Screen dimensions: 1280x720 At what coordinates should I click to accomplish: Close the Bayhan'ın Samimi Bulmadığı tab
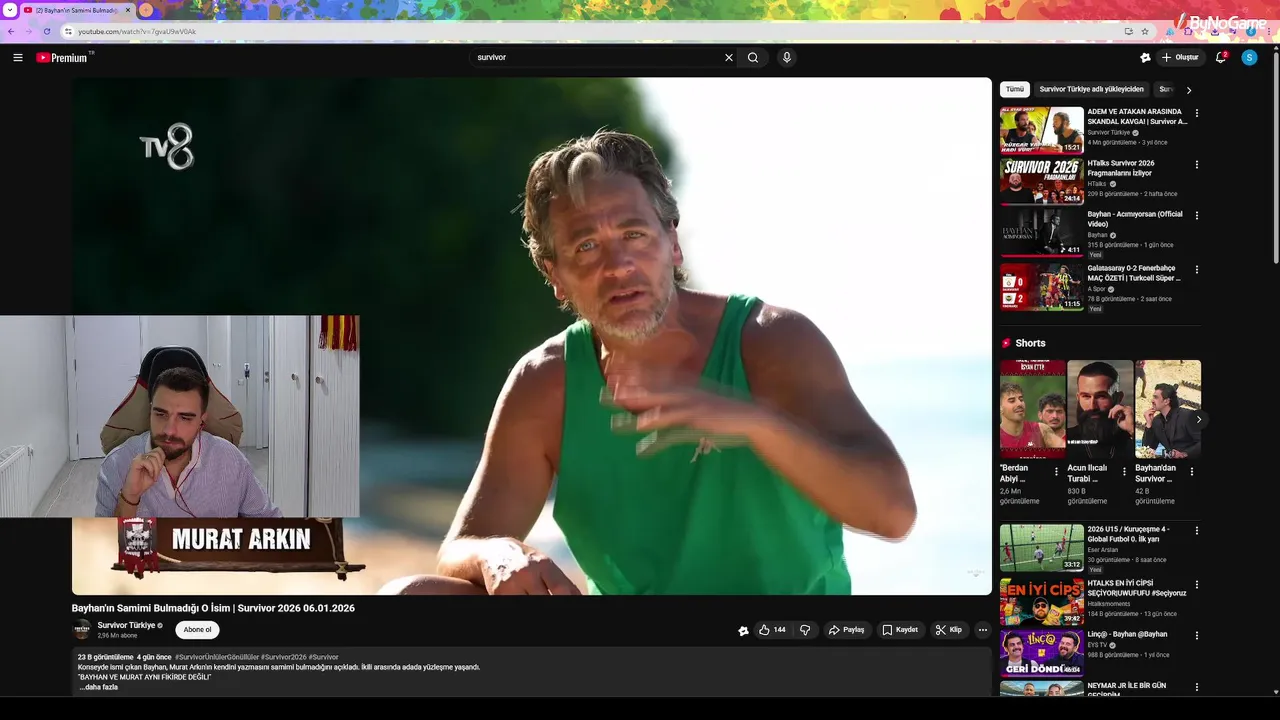point(128,10)
